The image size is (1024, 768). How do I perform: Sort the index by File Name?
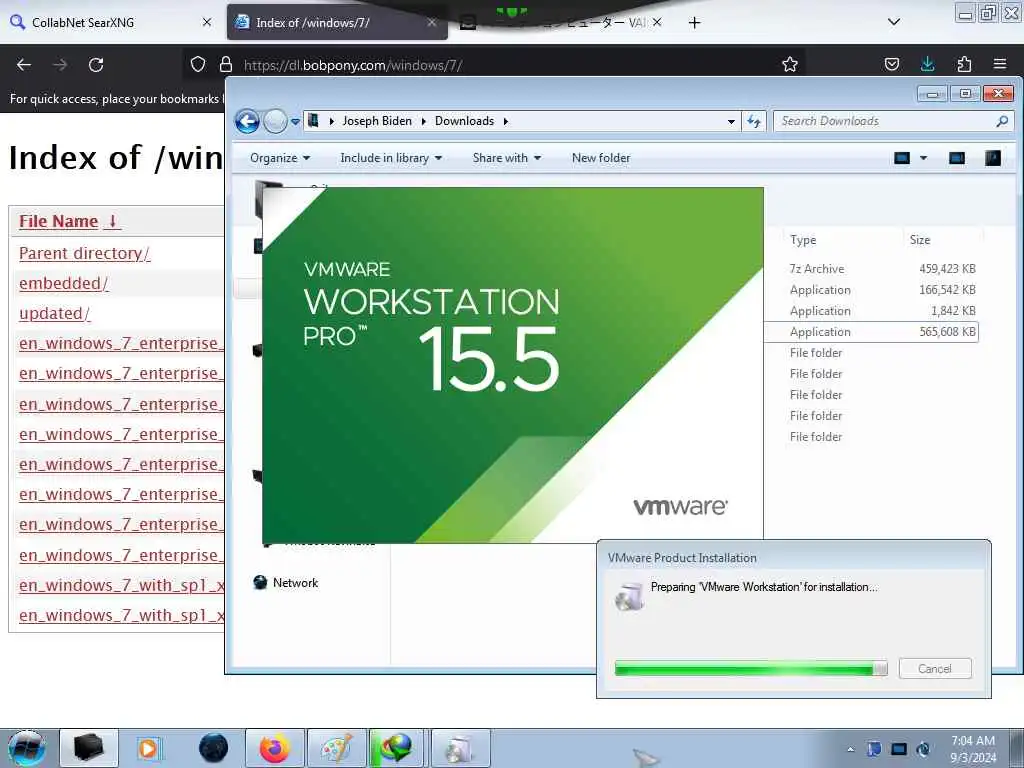pyautogui.click(x=69, y=221)
